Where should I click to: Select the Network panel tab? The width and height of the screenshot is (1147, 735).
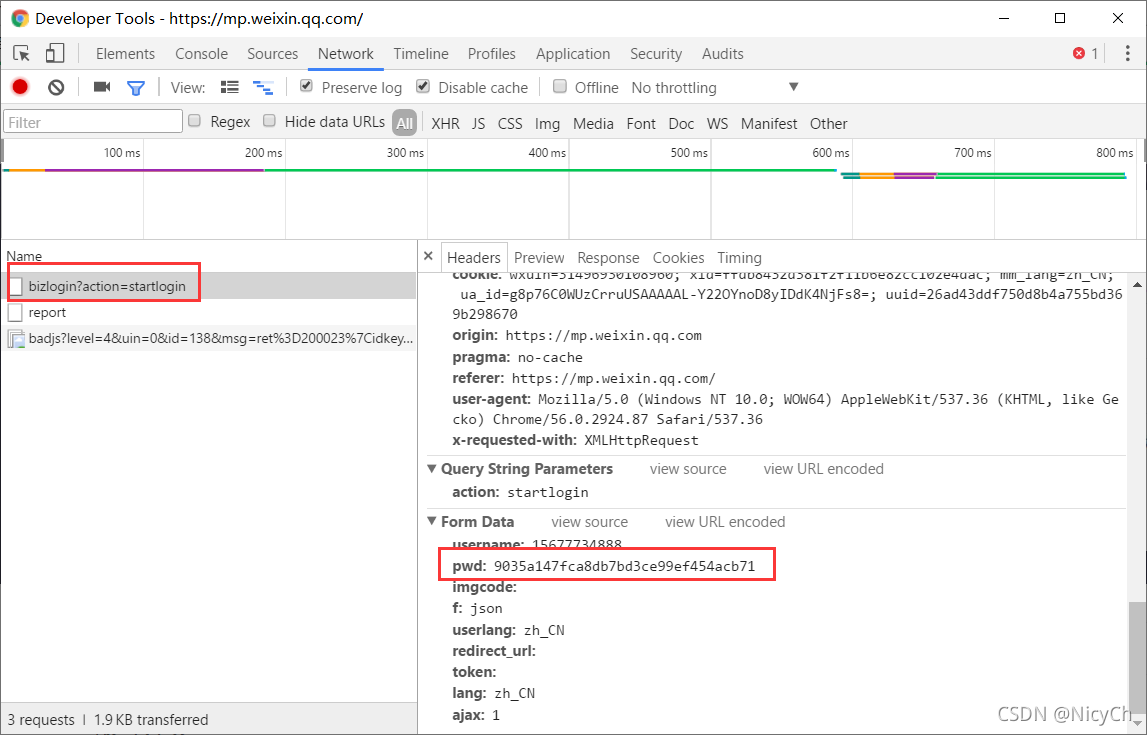[345, 53]
